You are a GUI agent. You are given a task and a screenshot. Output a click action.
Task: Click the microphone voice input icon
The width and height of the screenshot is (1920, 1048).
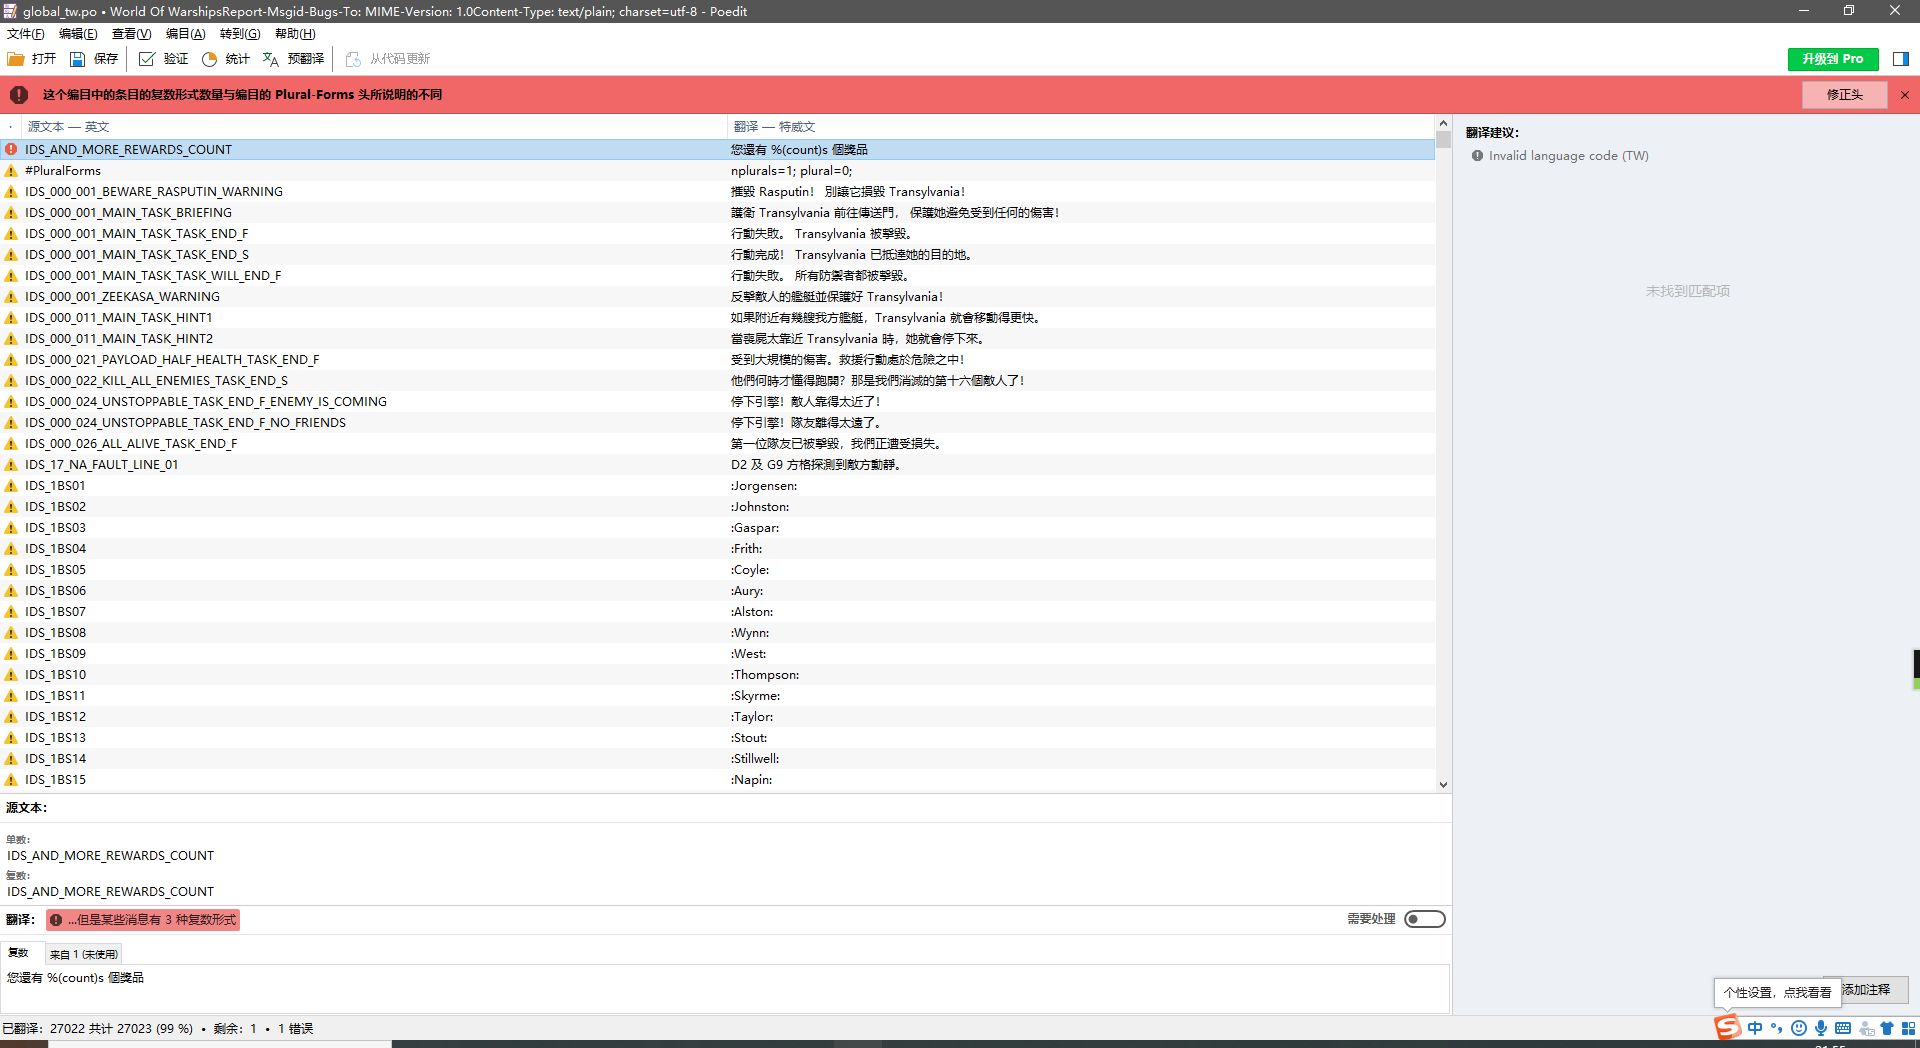tap(1821, 1028)
